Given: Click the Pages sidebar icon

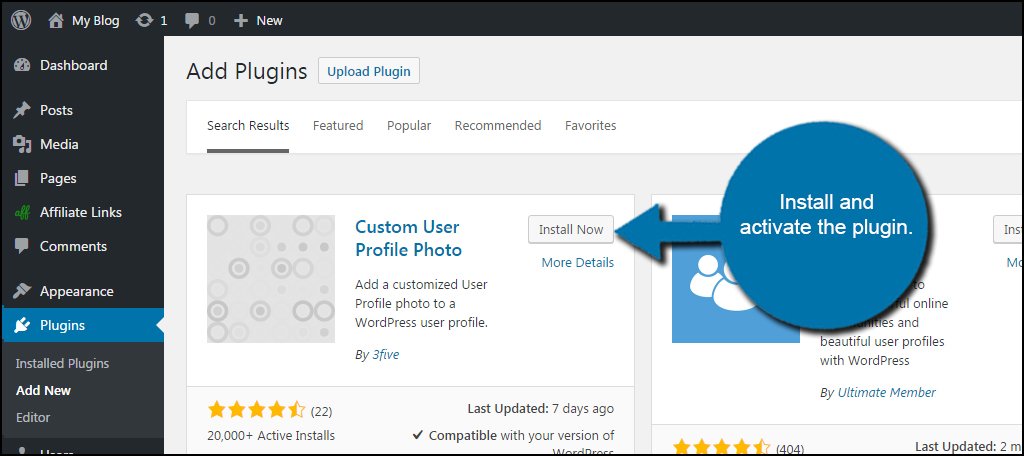Looking at the screenshot, I should point(22,178).
